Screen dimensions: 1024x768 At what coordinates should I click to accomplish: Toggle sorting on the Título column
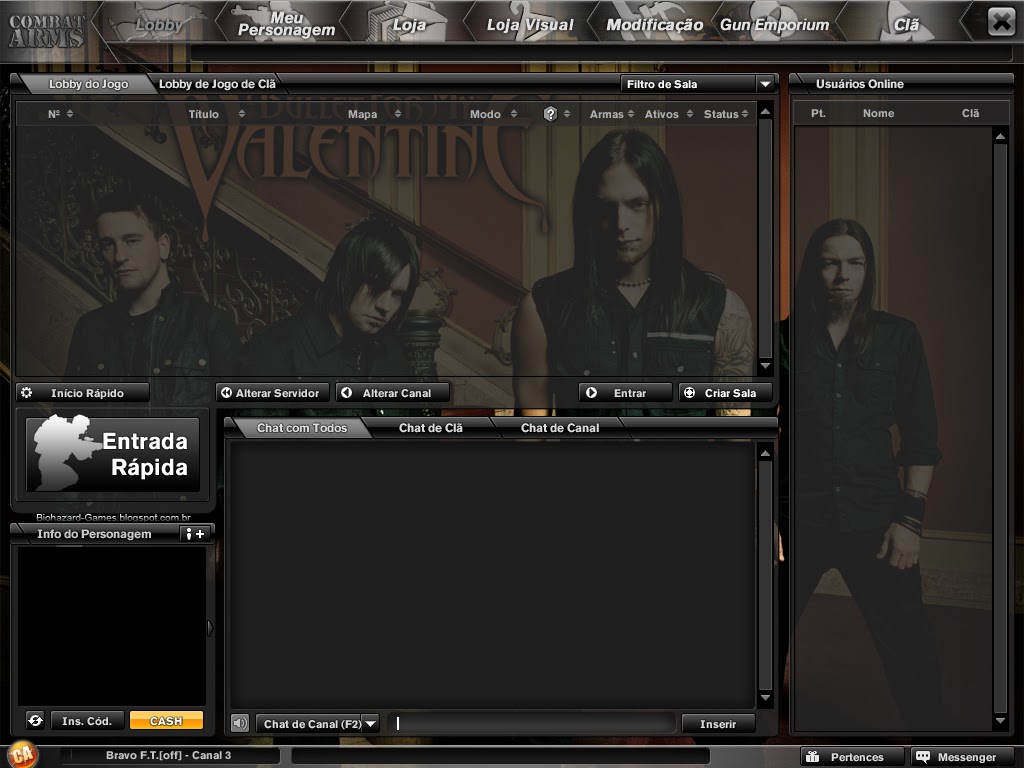coord(204,114)
